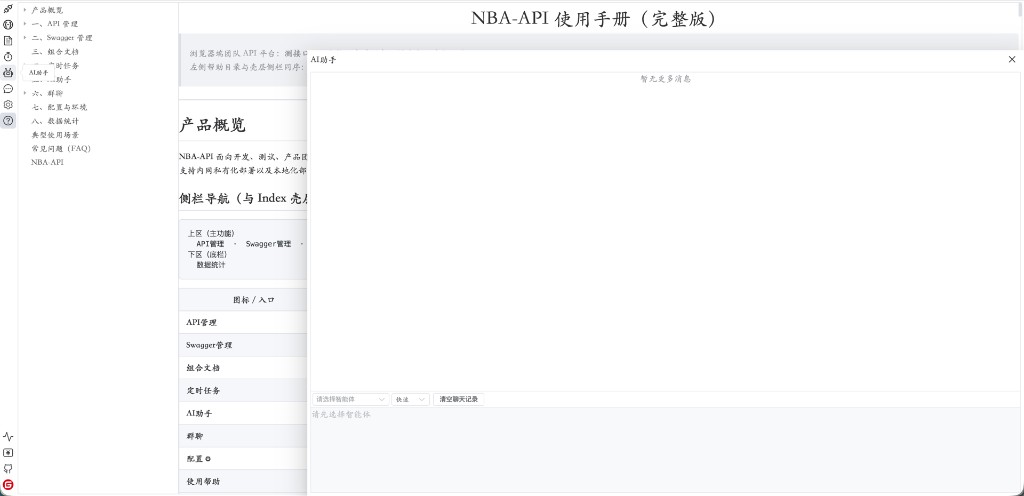This screenshot has height=496, width=1024.
Task: Select NBA-API in the help tree
Action: tap(48, 163)
